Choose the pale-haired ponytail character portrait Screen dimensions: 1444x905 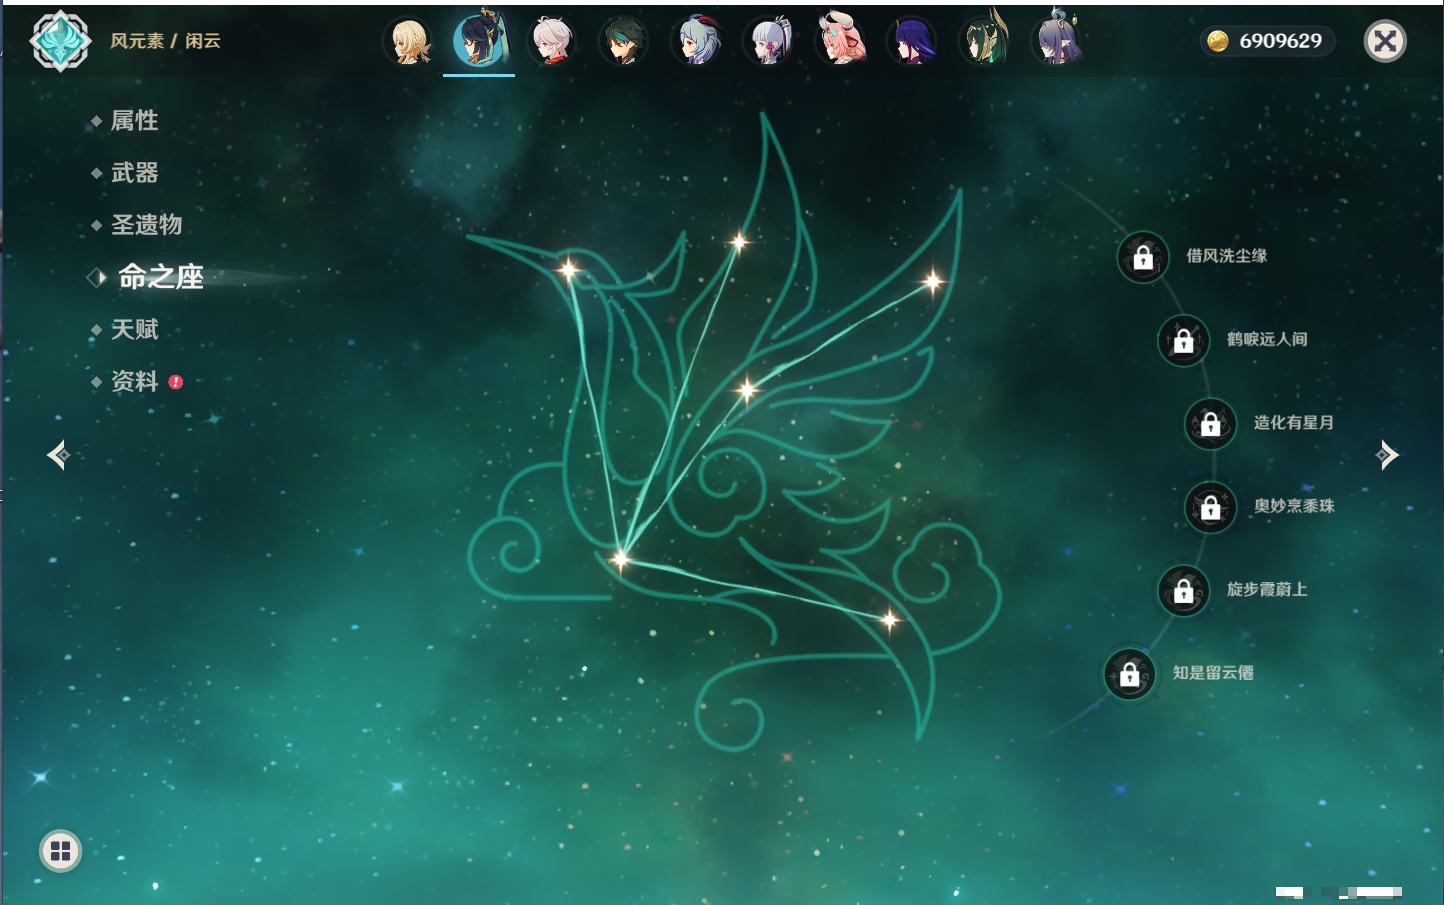pos(768,42)
